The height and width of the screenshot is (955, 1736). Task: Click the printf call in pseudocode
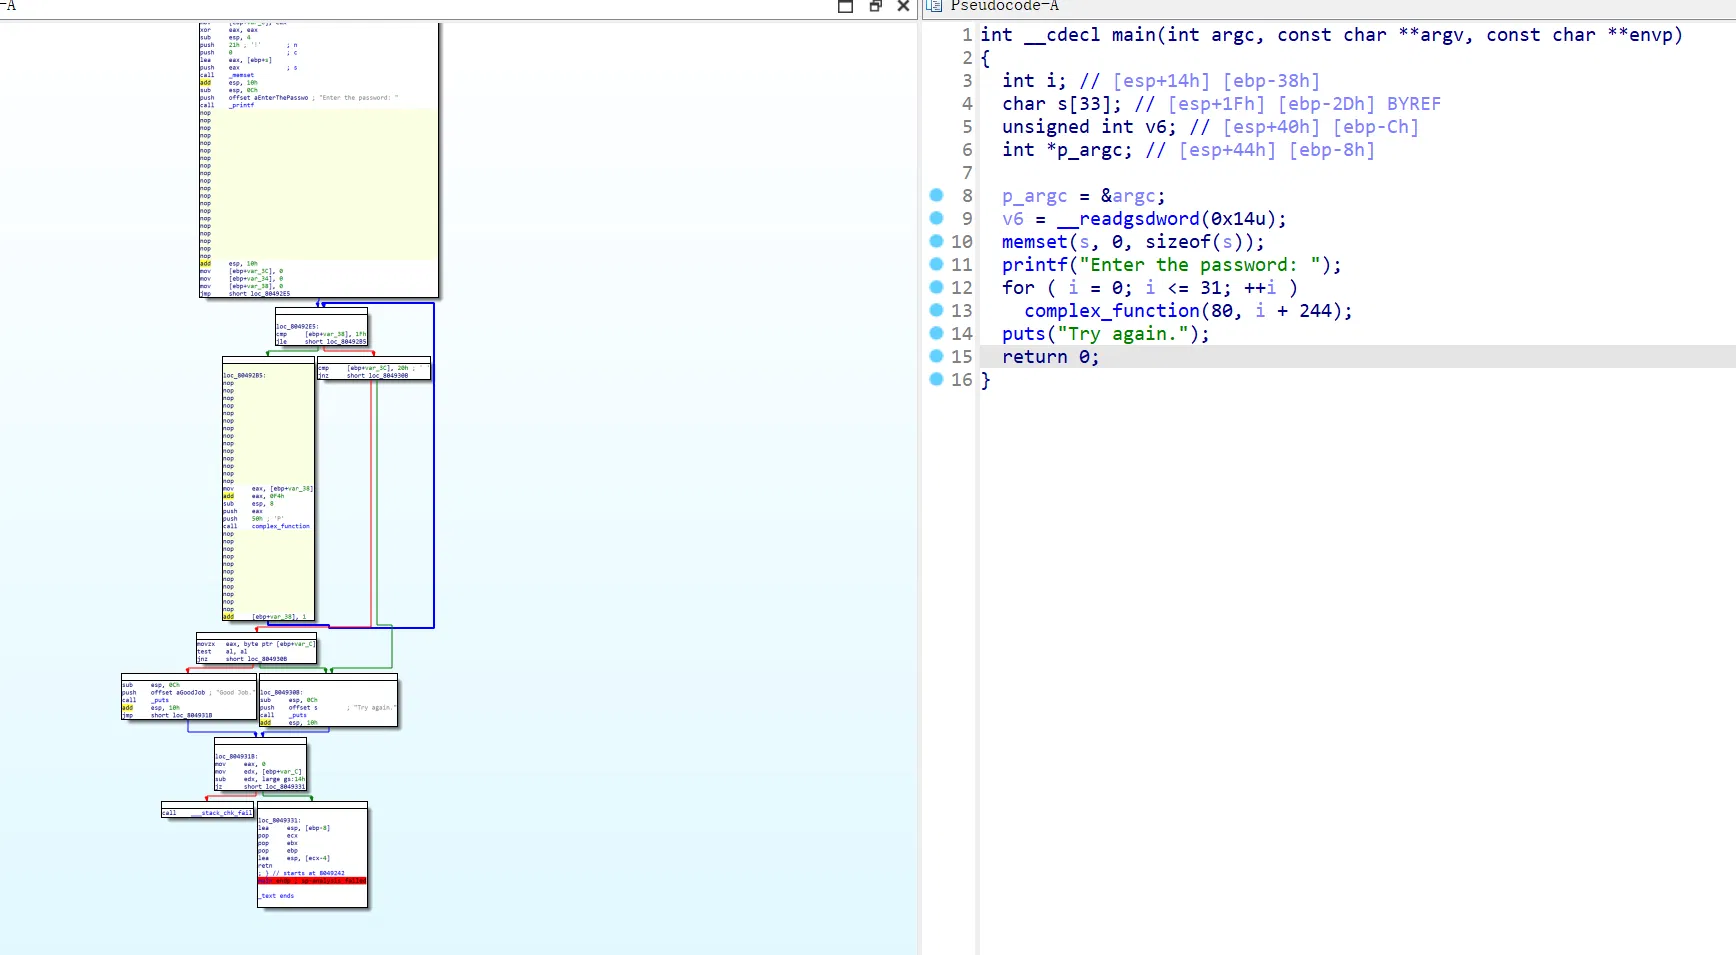click(x=1034, y=265)
